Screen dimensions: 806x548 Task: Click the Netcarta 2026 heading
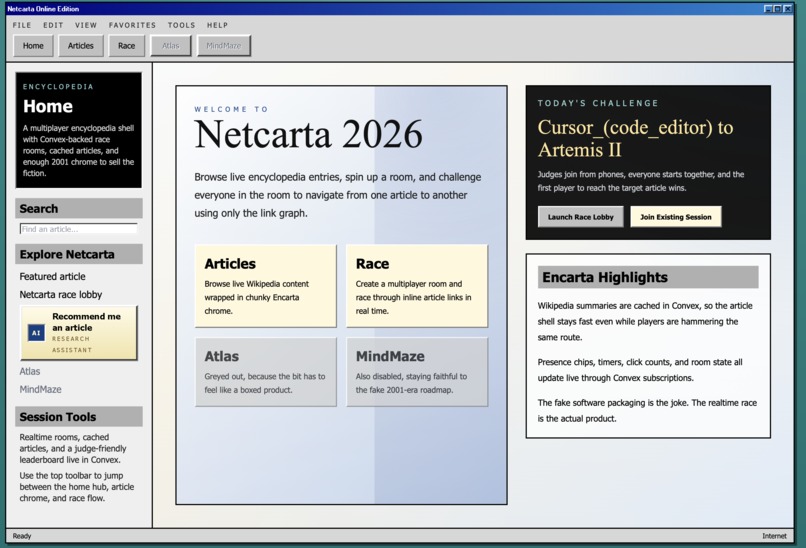(x=308, y=135)
